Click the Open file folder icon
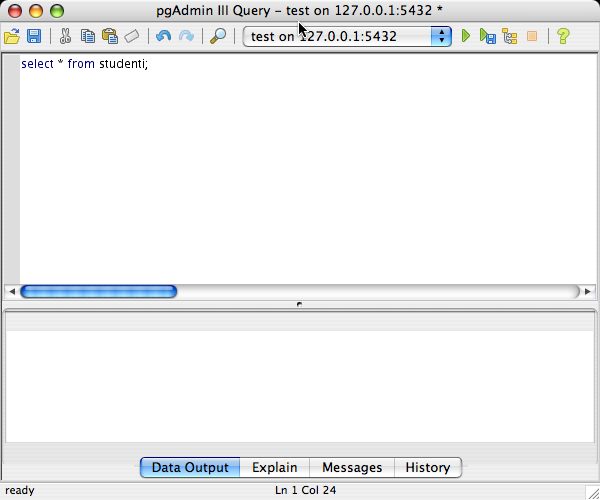The height and width of the screenshot is (500, 600). [x=12, y=37]
